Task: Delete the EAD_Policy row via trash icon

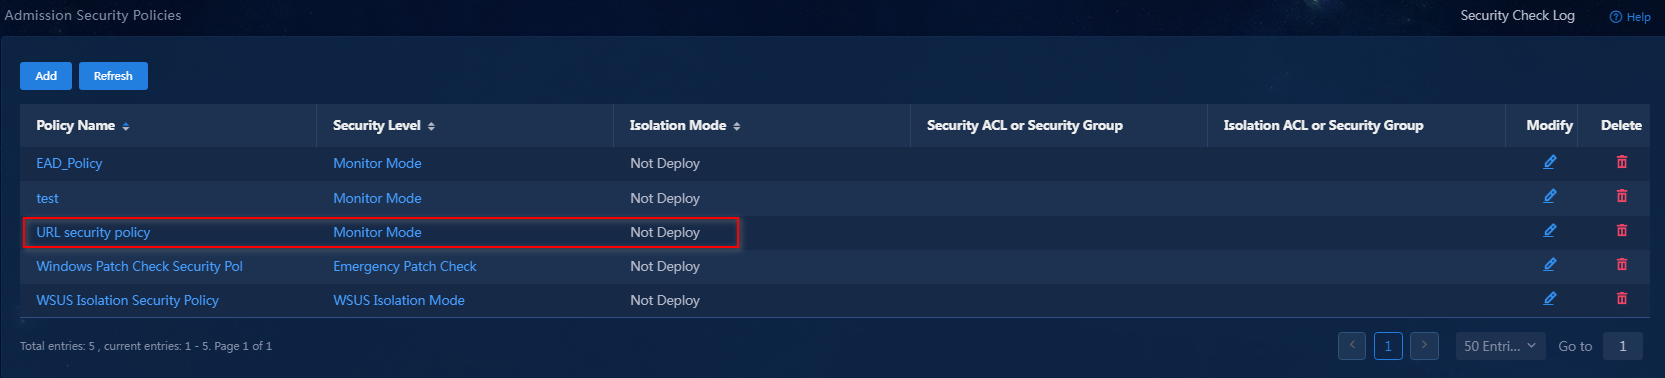Action: 1621,162
